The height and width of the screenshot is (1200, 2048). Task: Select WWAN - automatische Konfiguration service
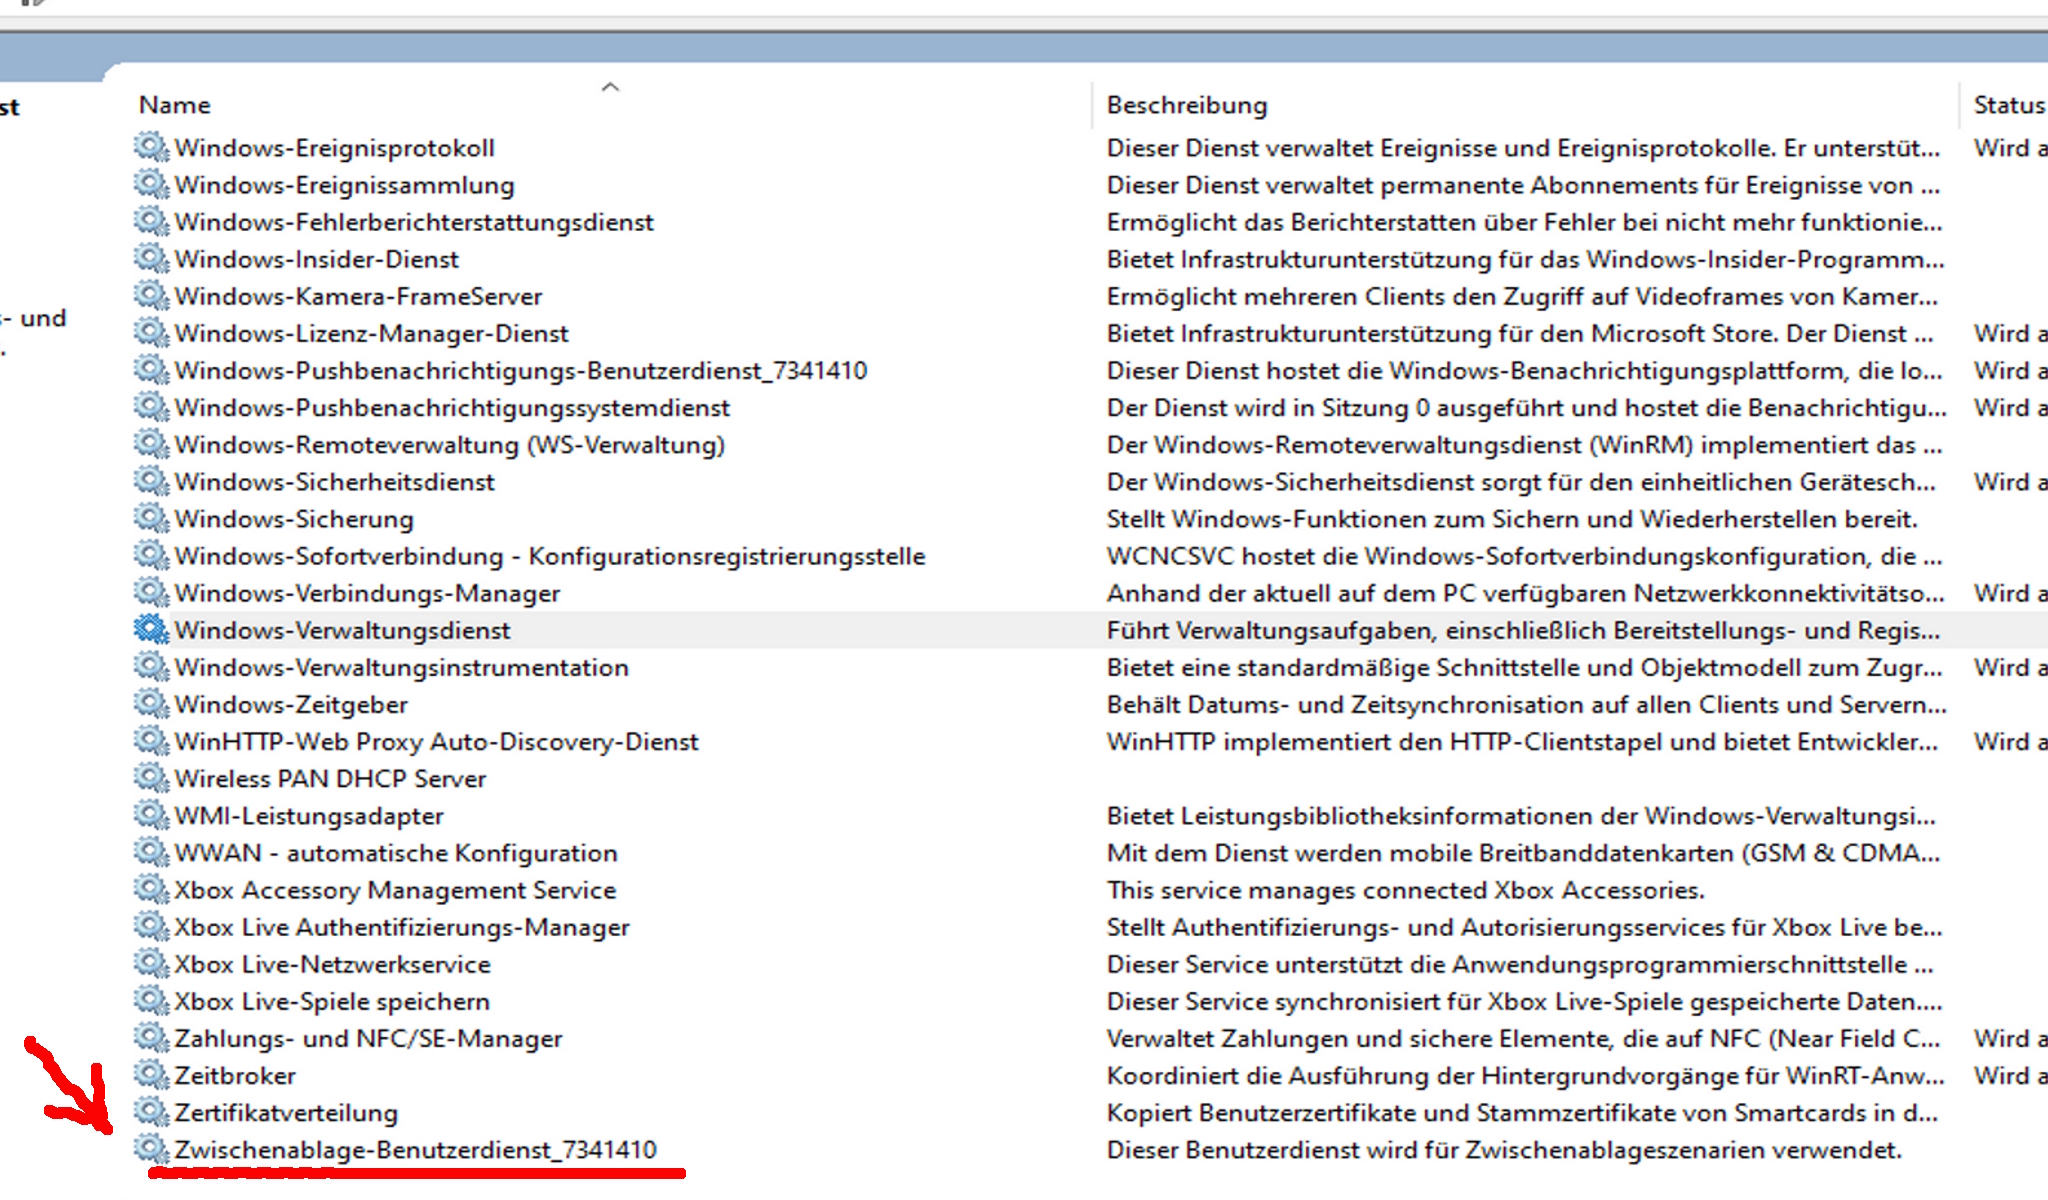[396, 853]
